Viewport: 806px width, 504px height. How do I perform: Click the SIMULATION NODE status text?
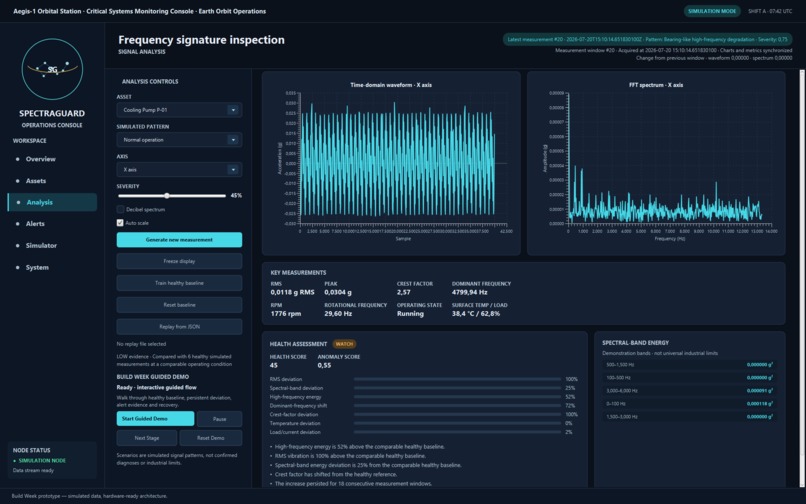(42, 461)
